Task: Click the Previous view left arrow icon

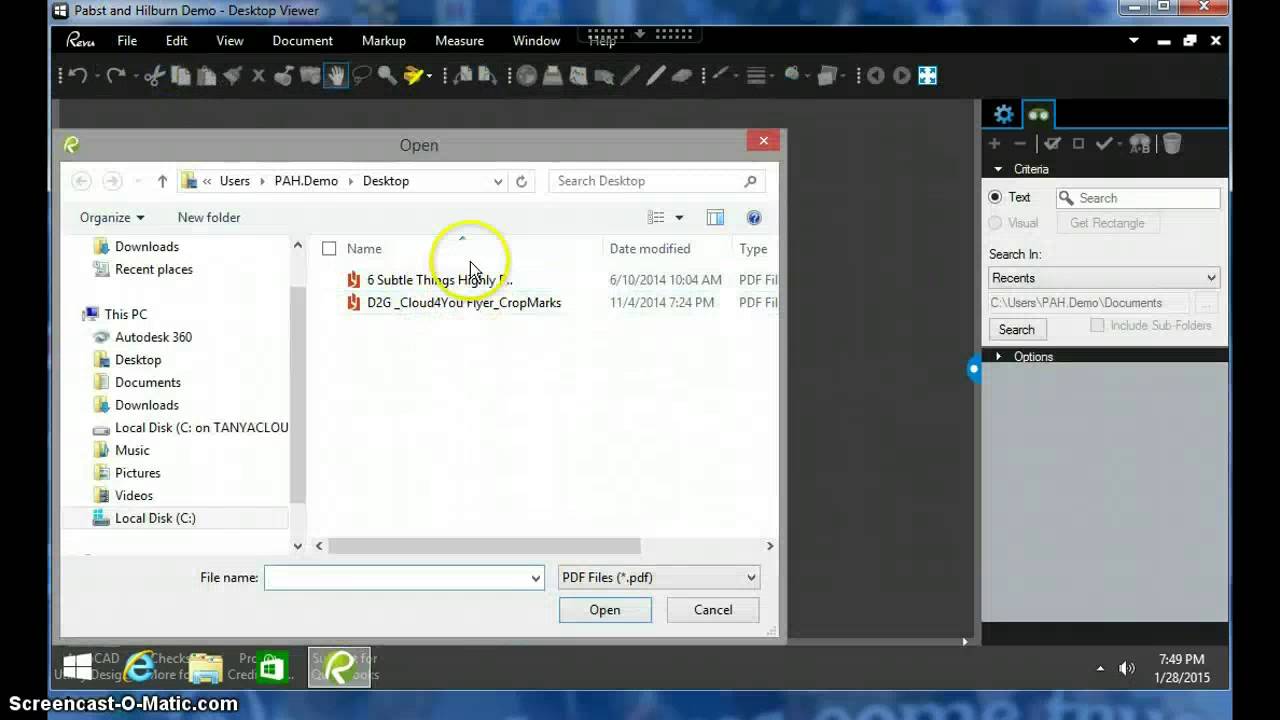Action: [876, 76]
